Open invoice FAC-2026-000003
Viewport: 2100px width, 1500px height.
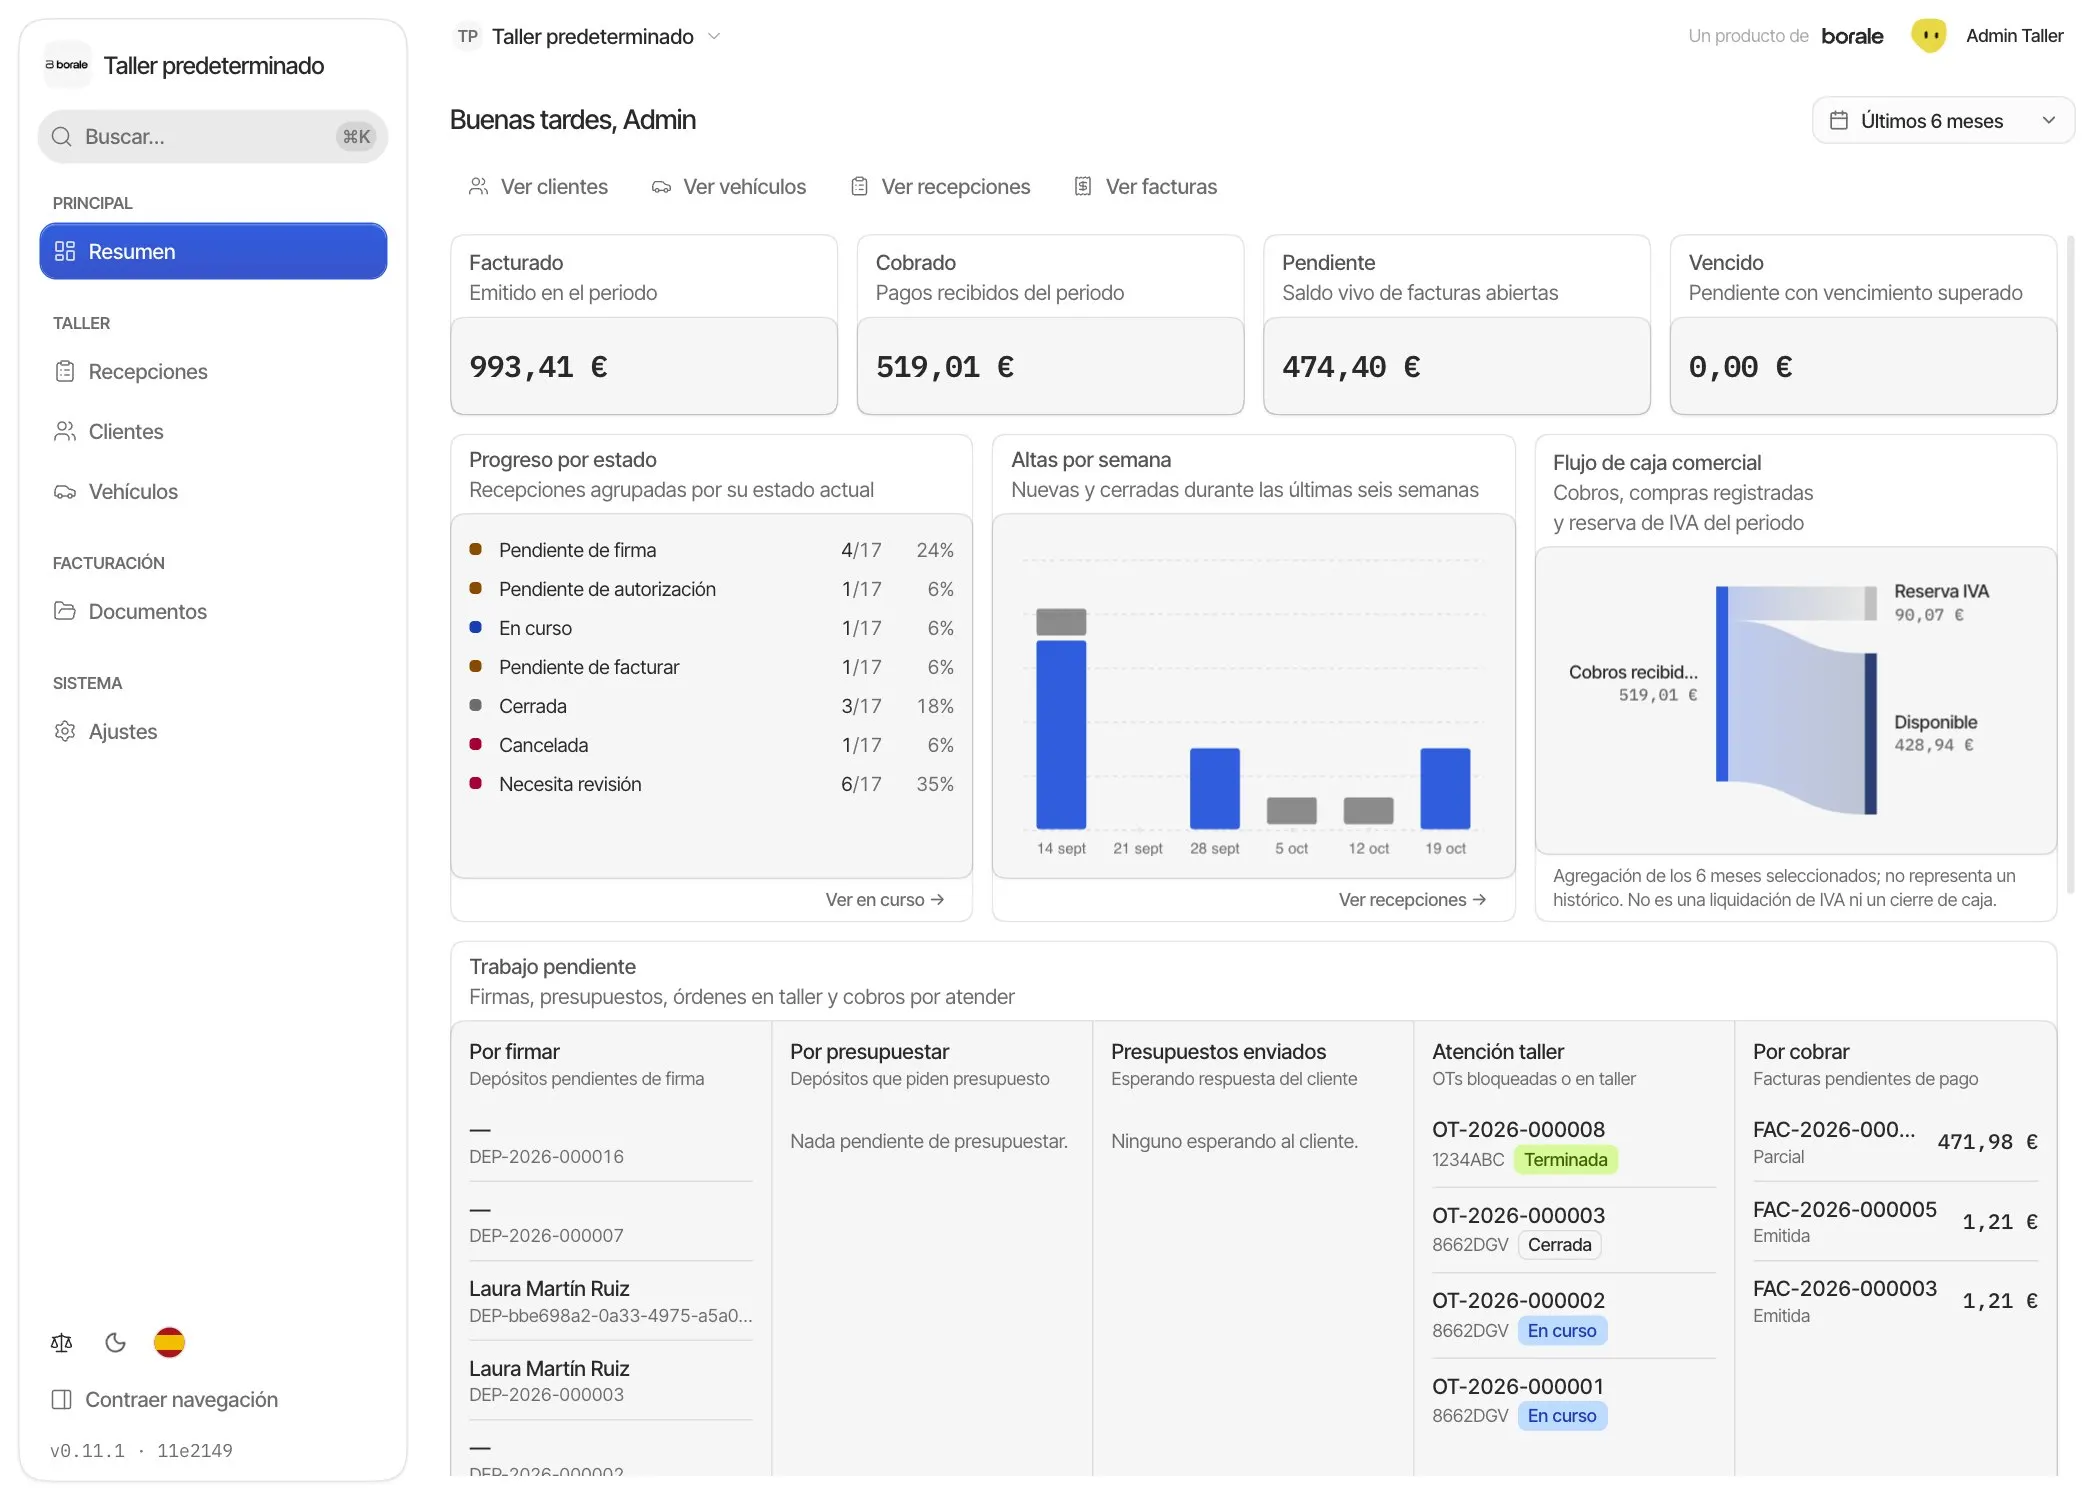pyautogui.click(x=1895, y=1301)
